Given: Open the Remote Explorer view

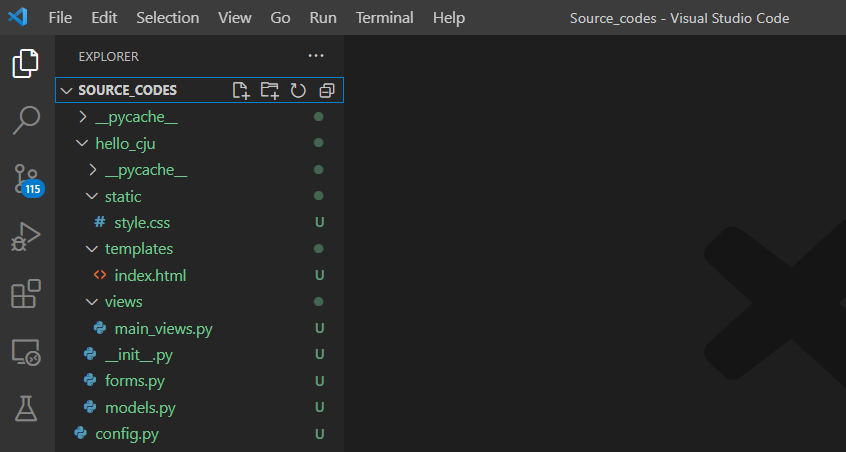Looking at the screenshot, I should [25, 352].
